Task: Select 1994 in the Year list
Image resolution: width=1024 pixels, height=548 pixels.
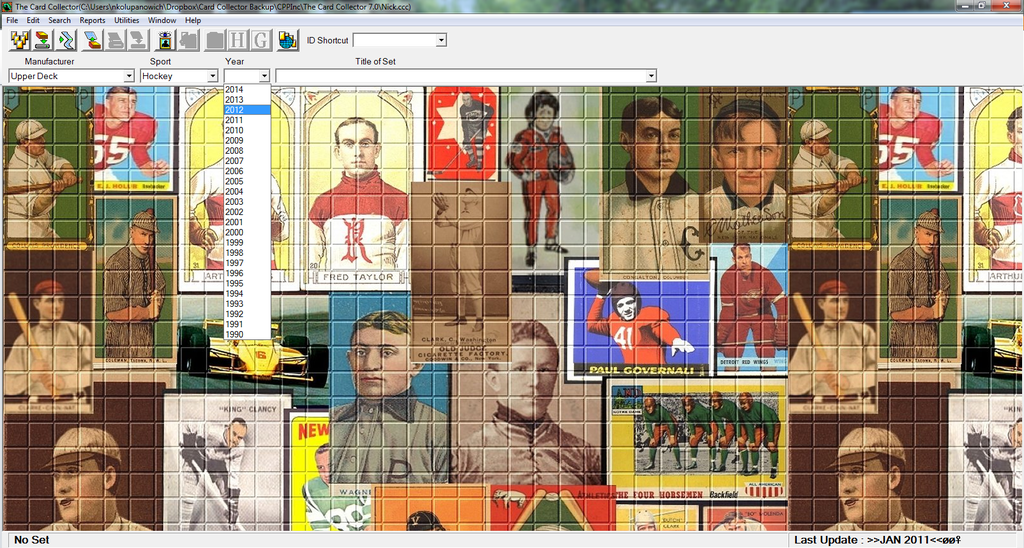Action: pyautogui.click(x=247, y=293)
